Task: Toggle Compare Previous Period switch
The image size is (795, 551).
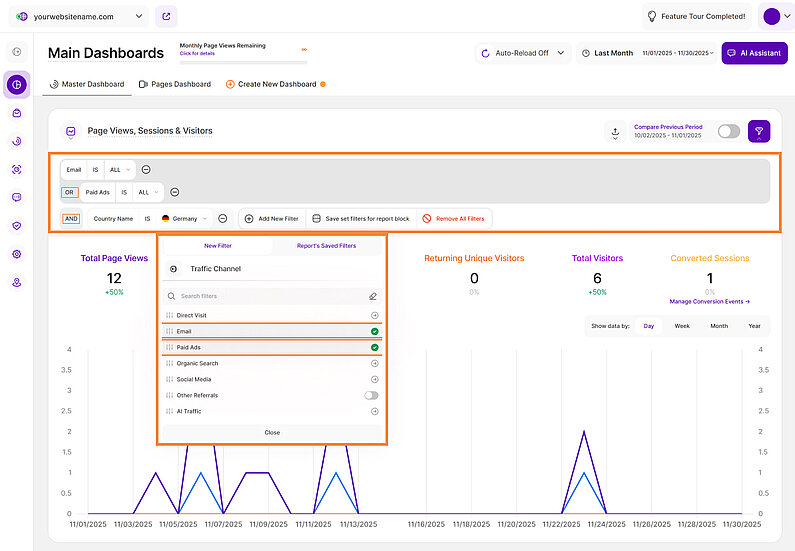Action: point(729,131)
